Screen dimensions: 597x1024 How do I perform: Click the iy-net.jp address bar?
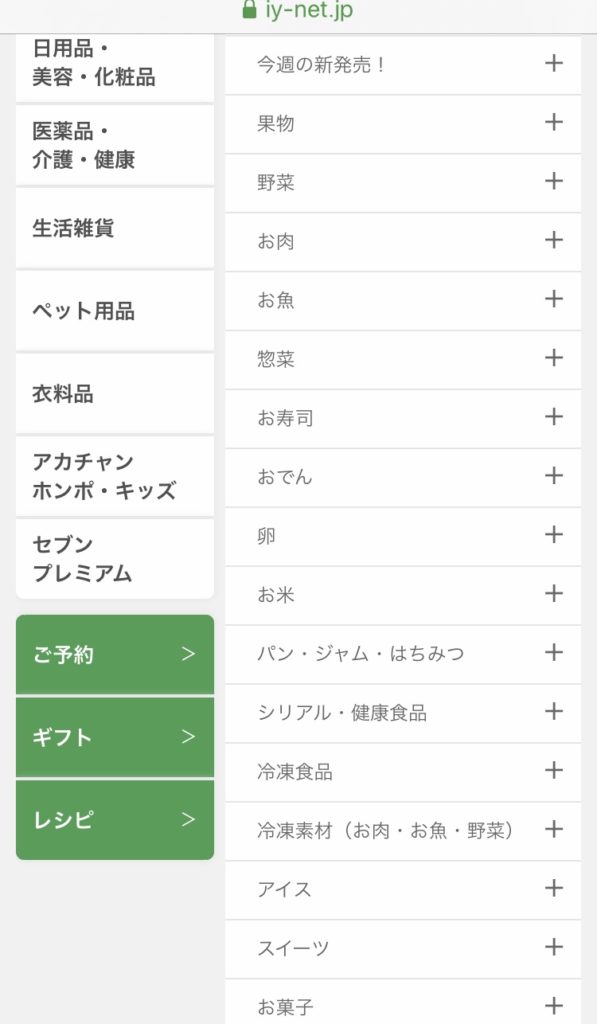298,10
